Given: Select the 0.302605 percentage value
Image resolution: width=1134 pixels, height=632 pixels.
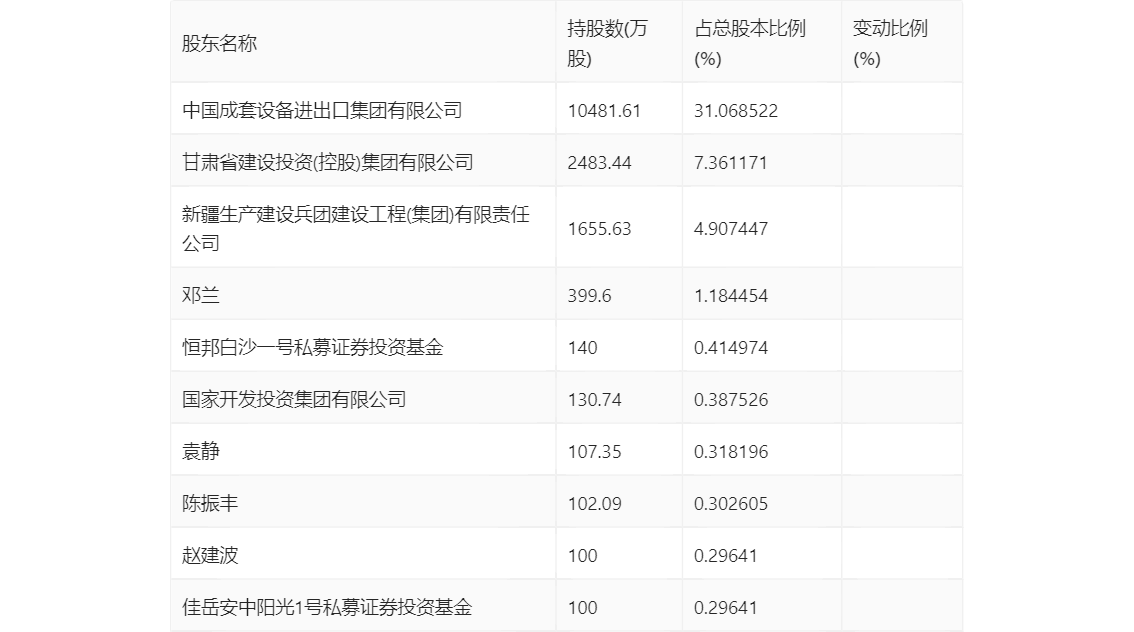Looking at the screenshot, I should [x=730, y=504].
